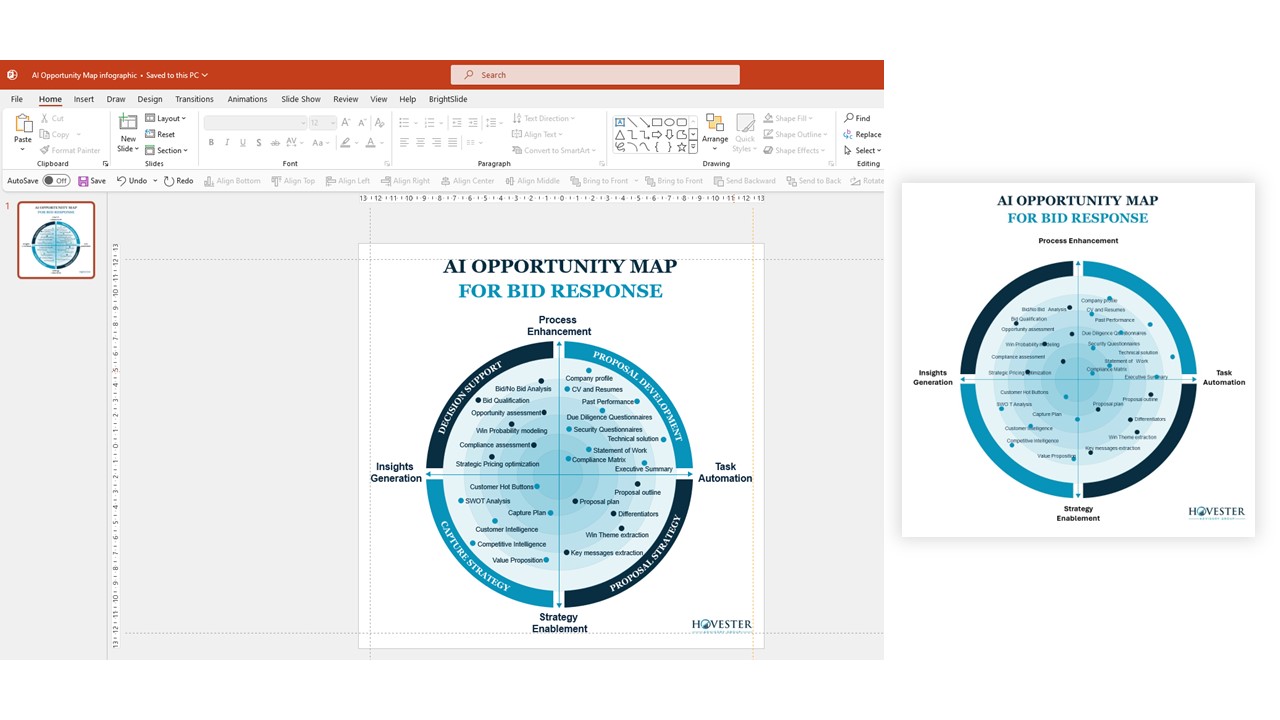Image resolution: width=1280 pixels, height=720 pixels.
Task: Pick the straight Line shape
Action: coord(632,122)
